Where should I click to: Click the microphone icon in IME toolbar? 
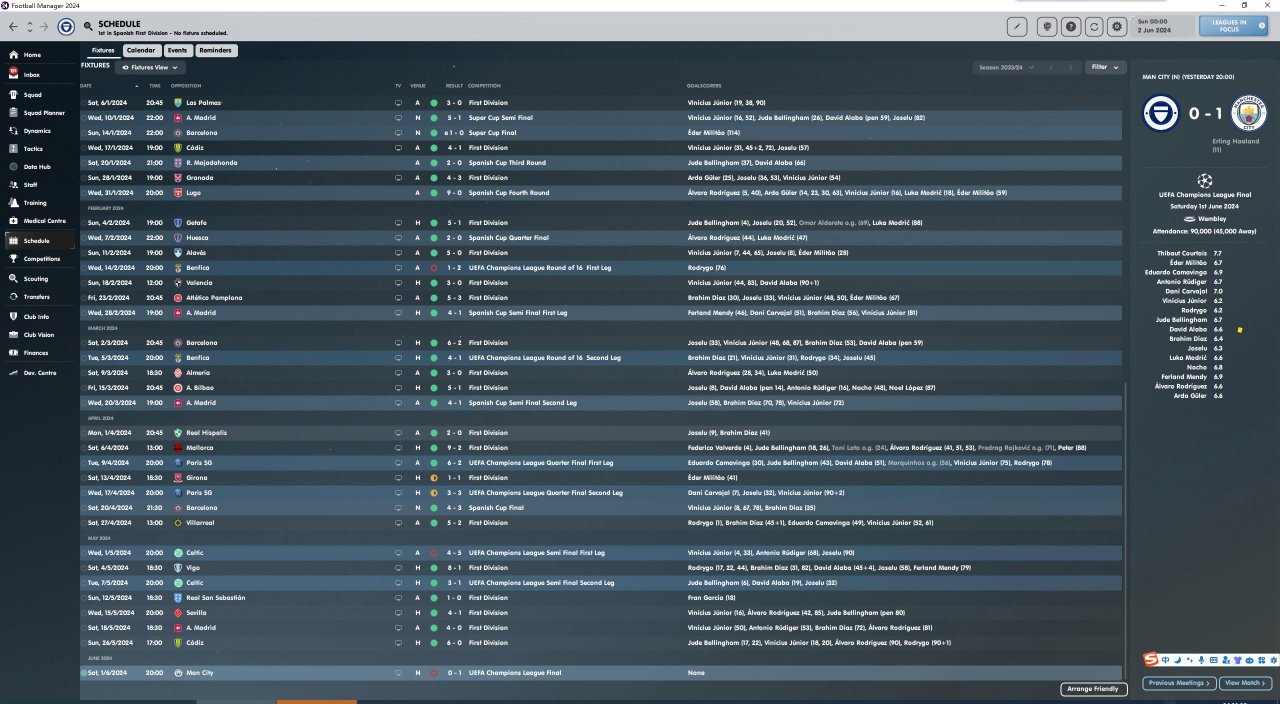coord(1201,660)
